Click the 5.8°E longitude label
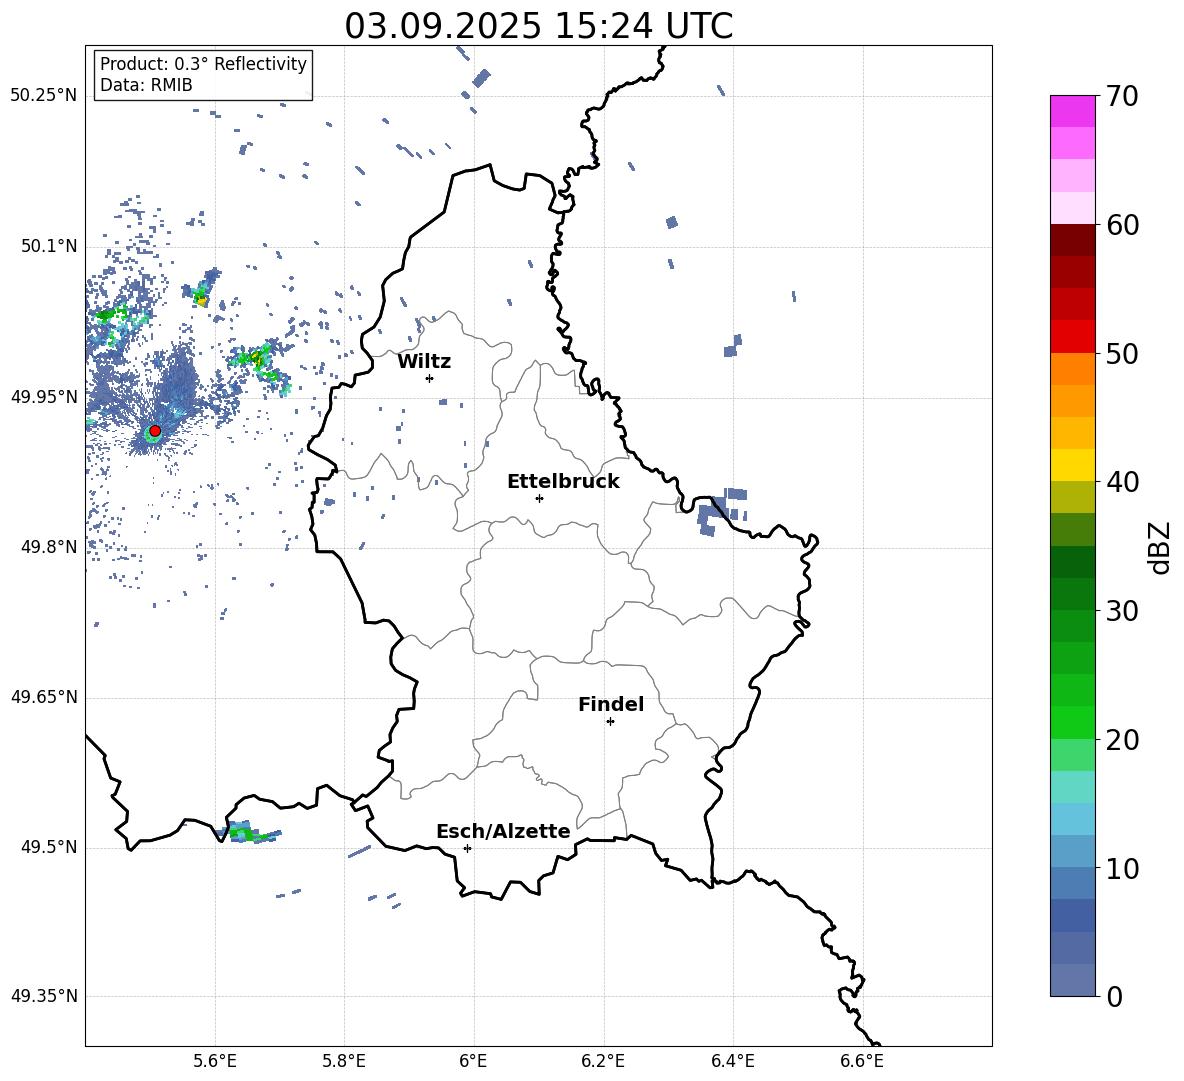The image size is (1184, 1081). (344, 1061)
